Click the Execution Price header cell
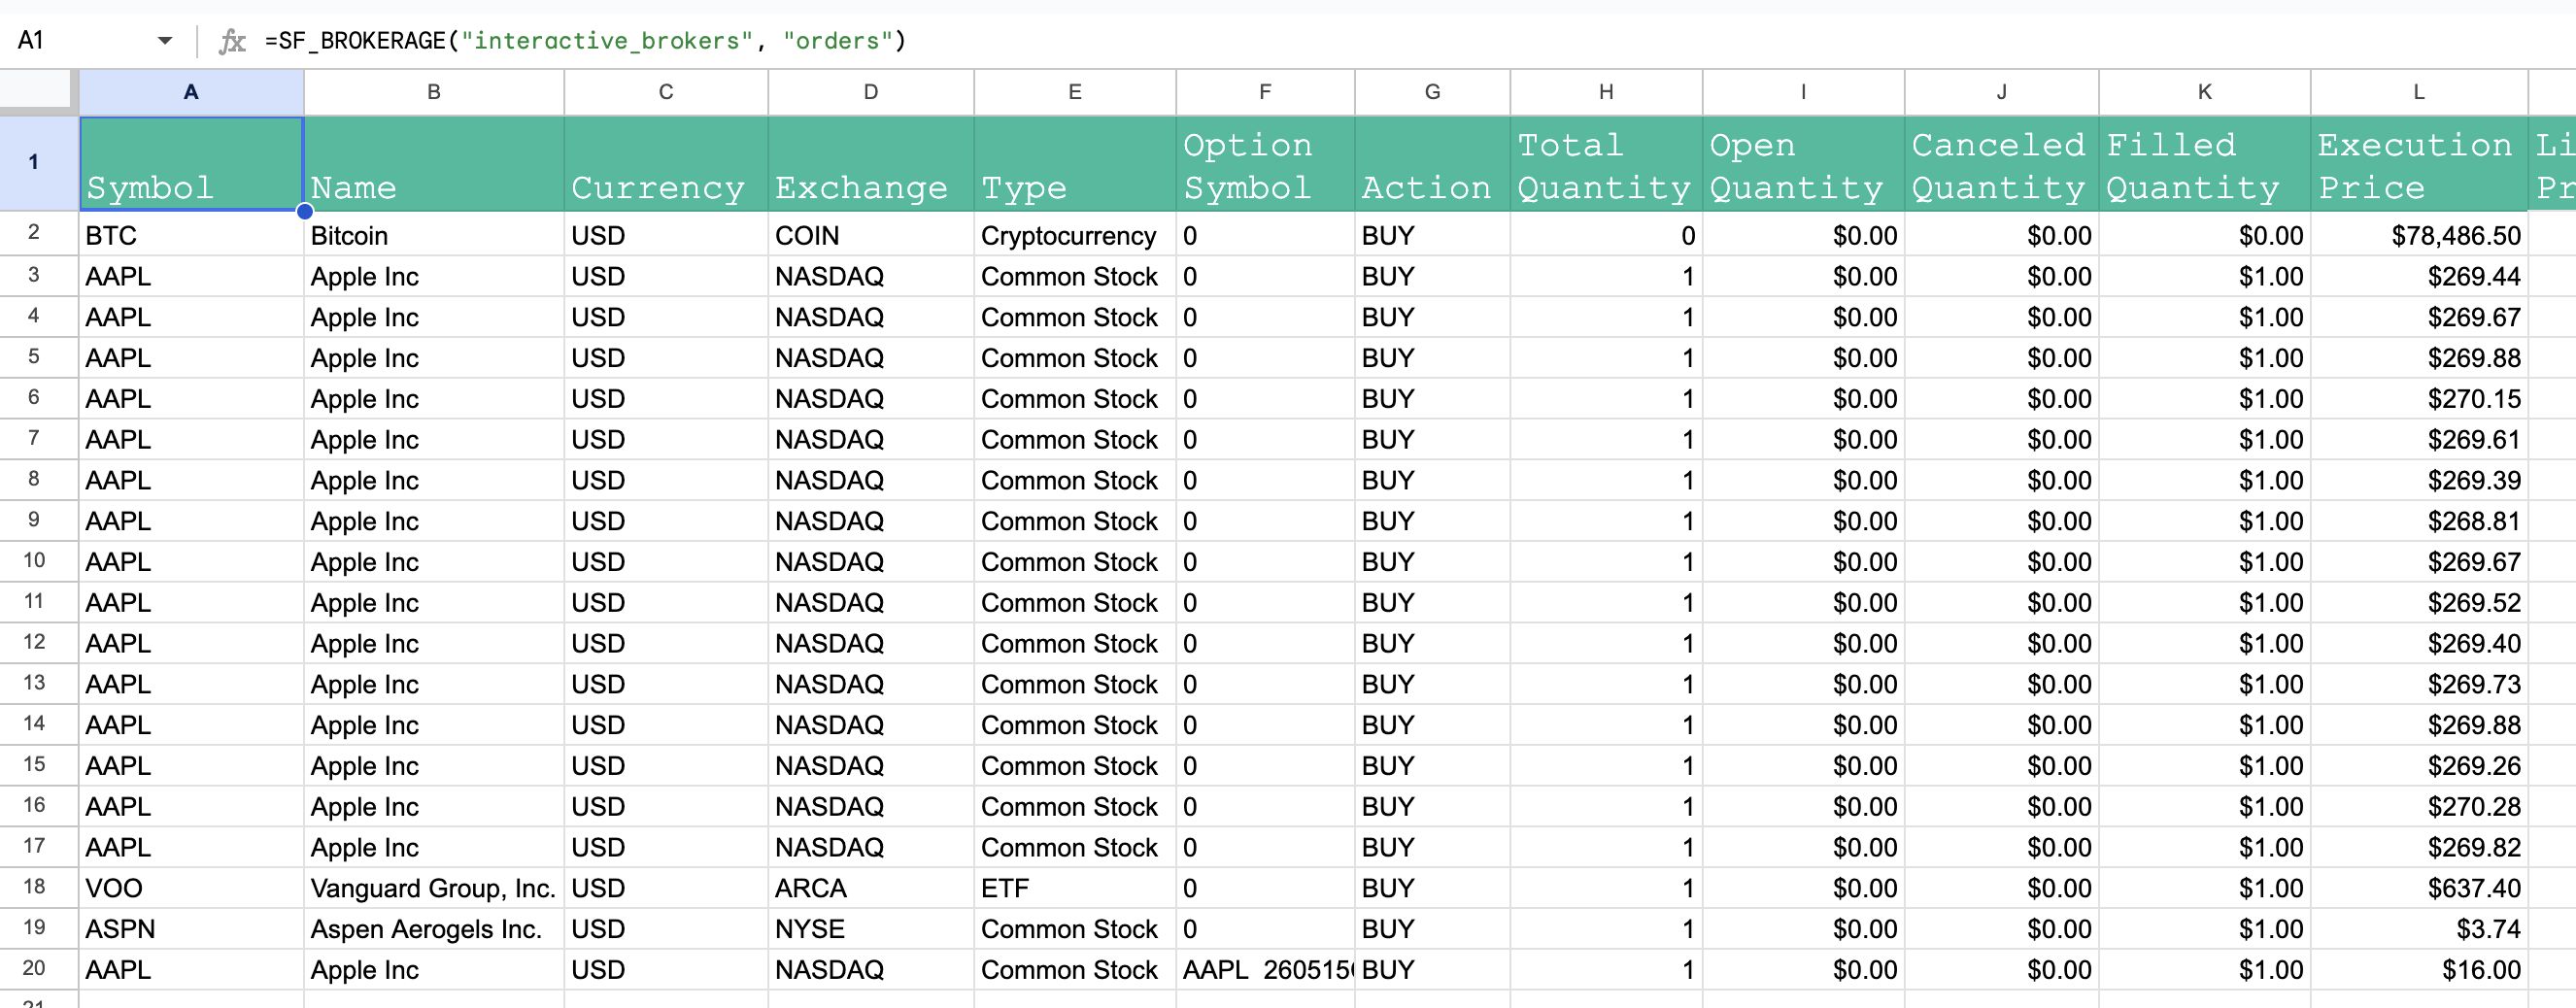Screen dimensions: 2576x1008 (2419, 164)
